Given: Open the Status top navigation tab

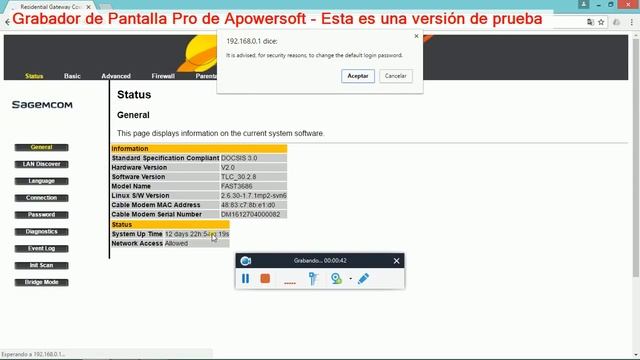Looking at the screenshot, I should pyautogui.click(x=34, y=76).
